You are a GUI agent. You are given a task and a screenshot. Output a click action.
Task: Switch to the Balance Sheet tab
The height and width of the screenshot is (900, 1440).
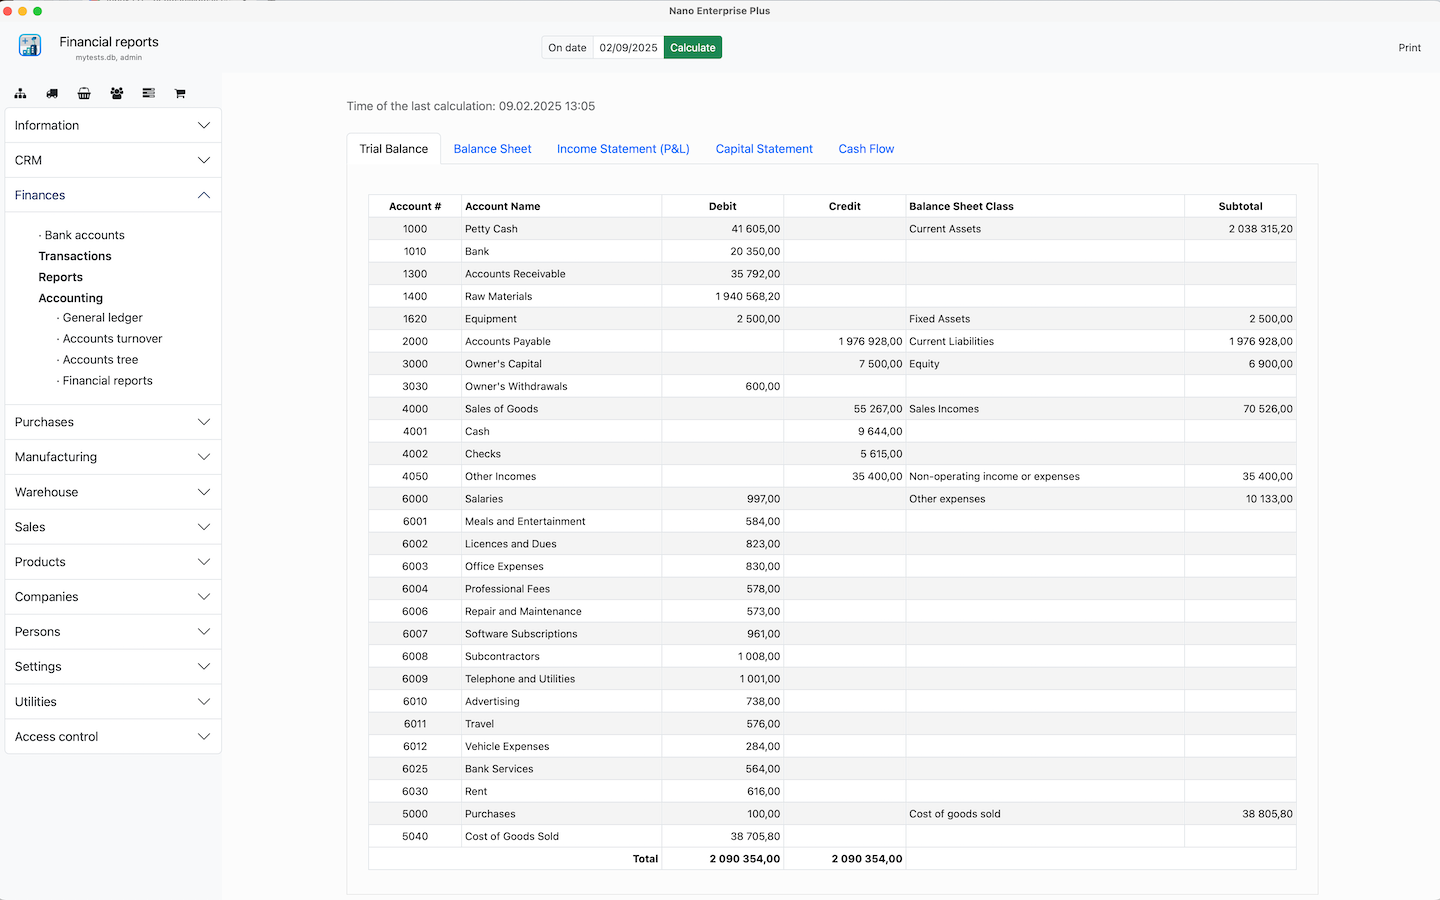[492, 149]
